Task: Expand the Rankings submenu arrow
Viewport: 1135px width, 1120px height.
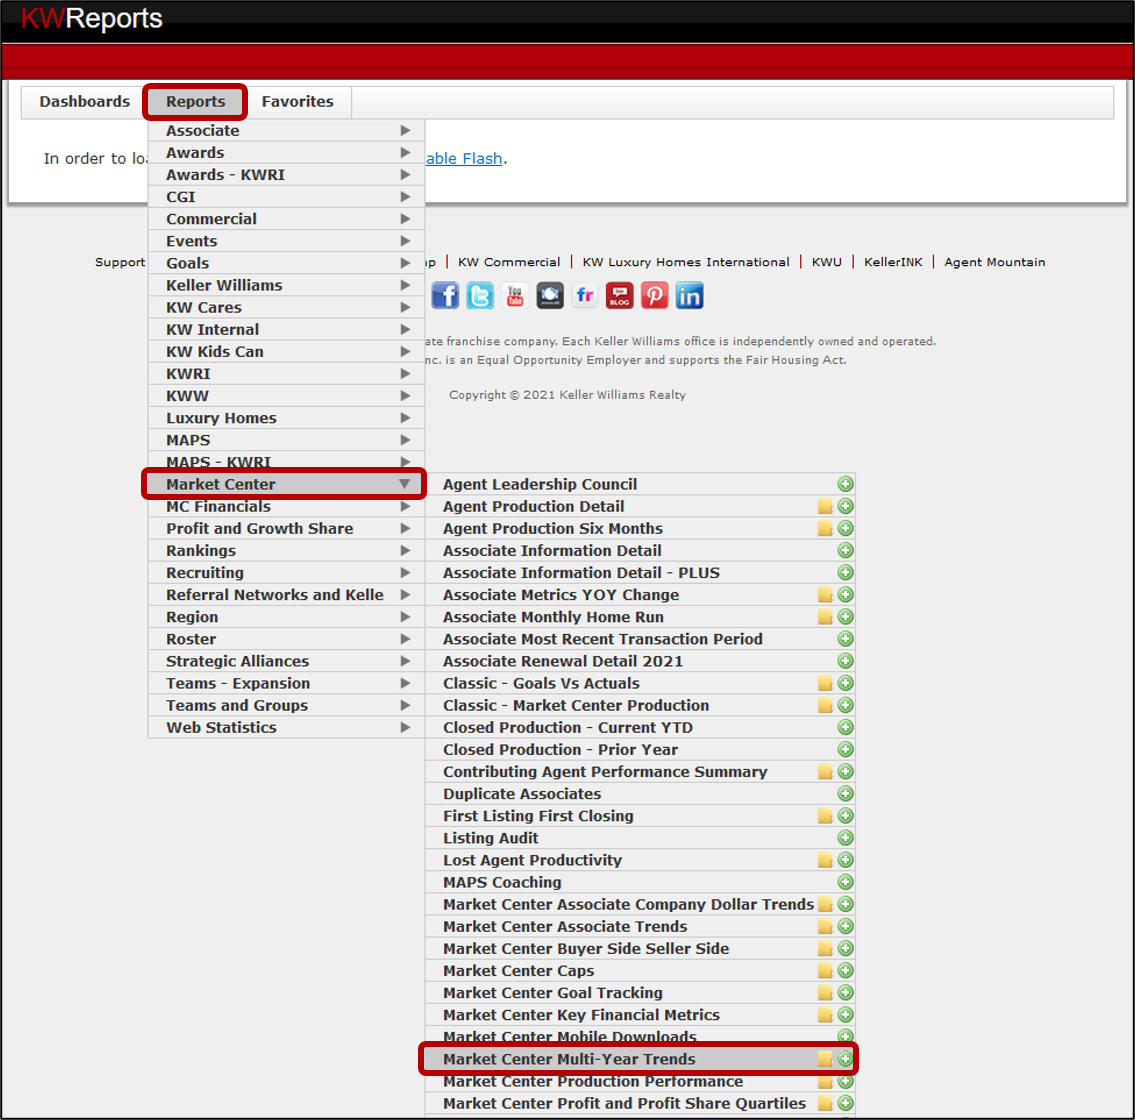Action: tap(405, 550)
